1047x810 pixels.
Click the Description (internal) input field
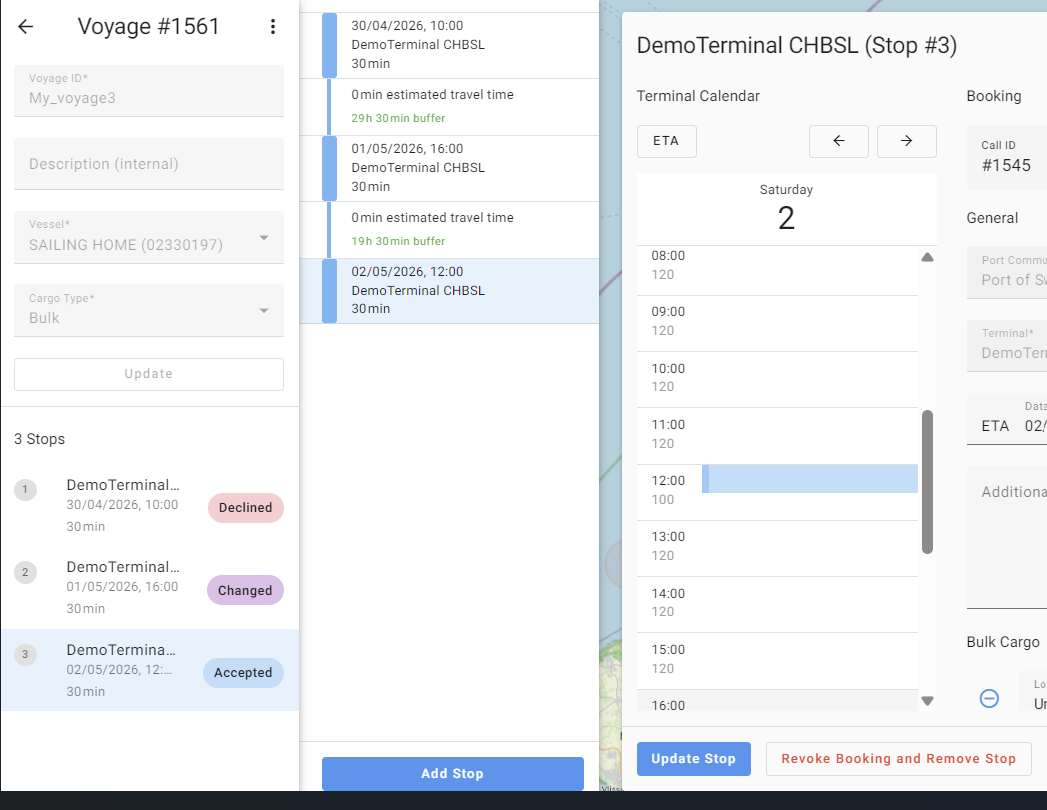149,164
